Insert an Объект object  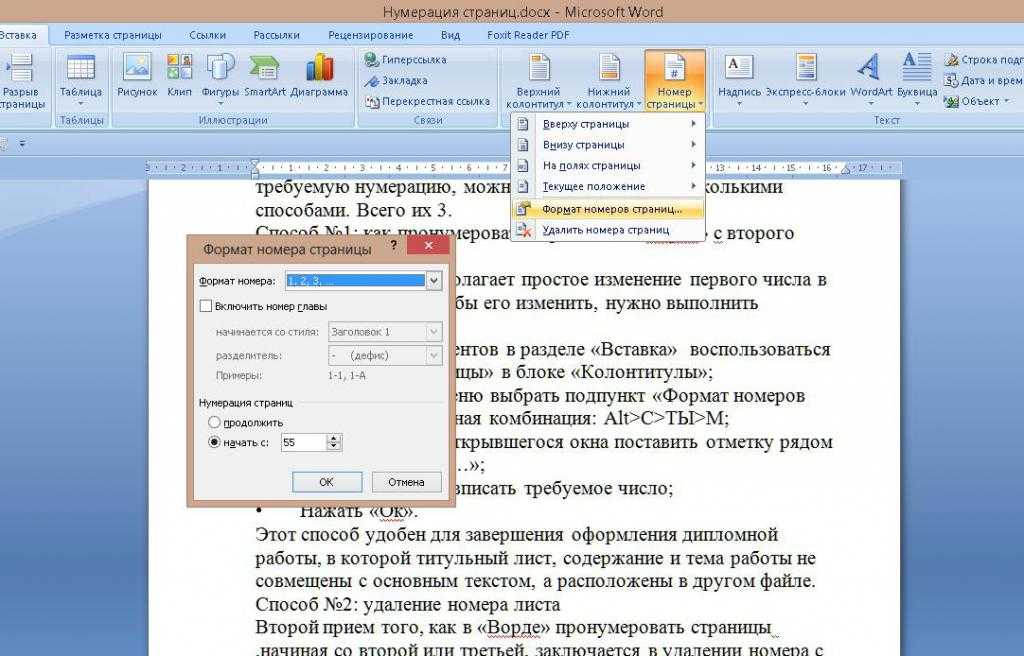click(x=977, y=101)
